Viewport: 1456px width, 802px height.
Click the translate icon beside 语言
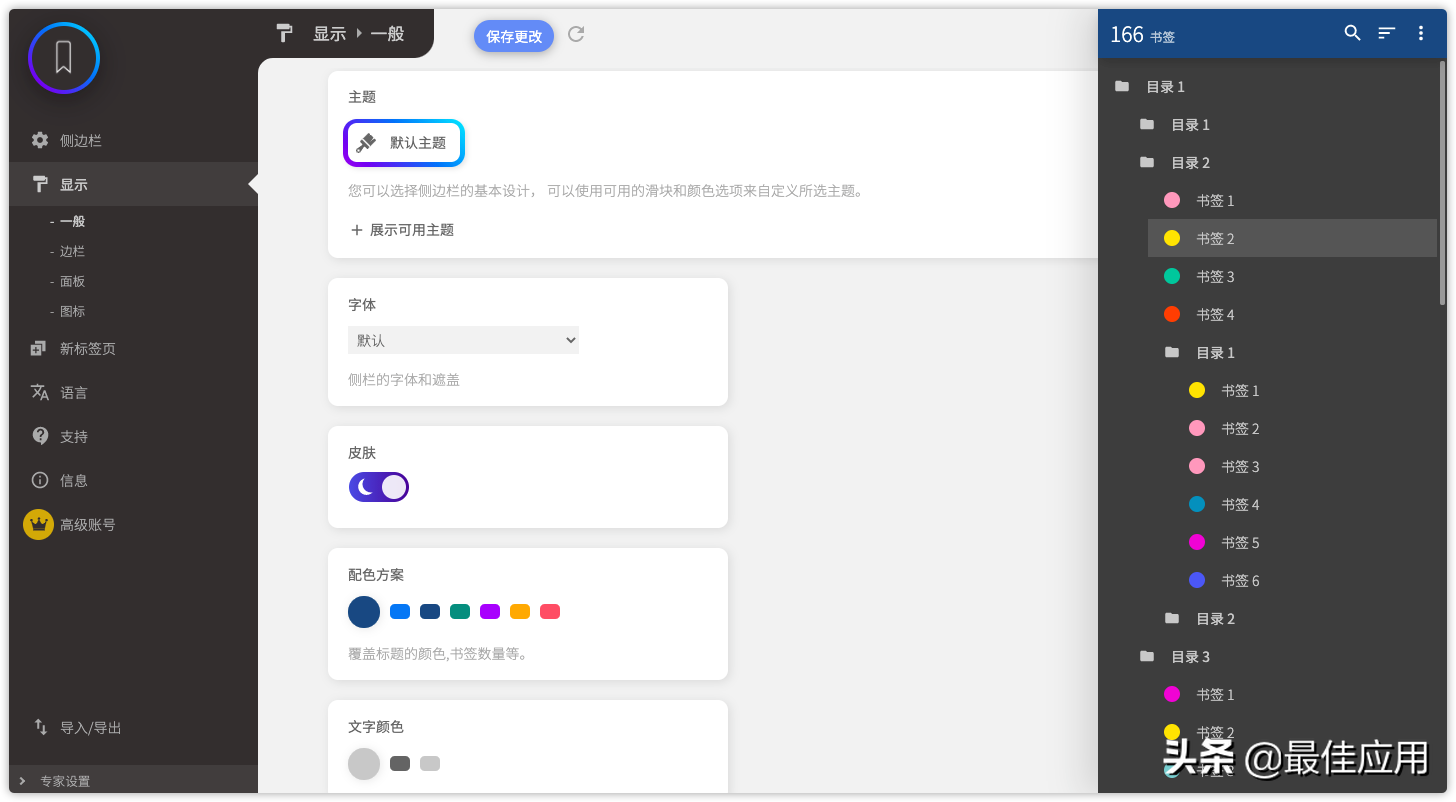pyautogui.click(x=40, y=392)
